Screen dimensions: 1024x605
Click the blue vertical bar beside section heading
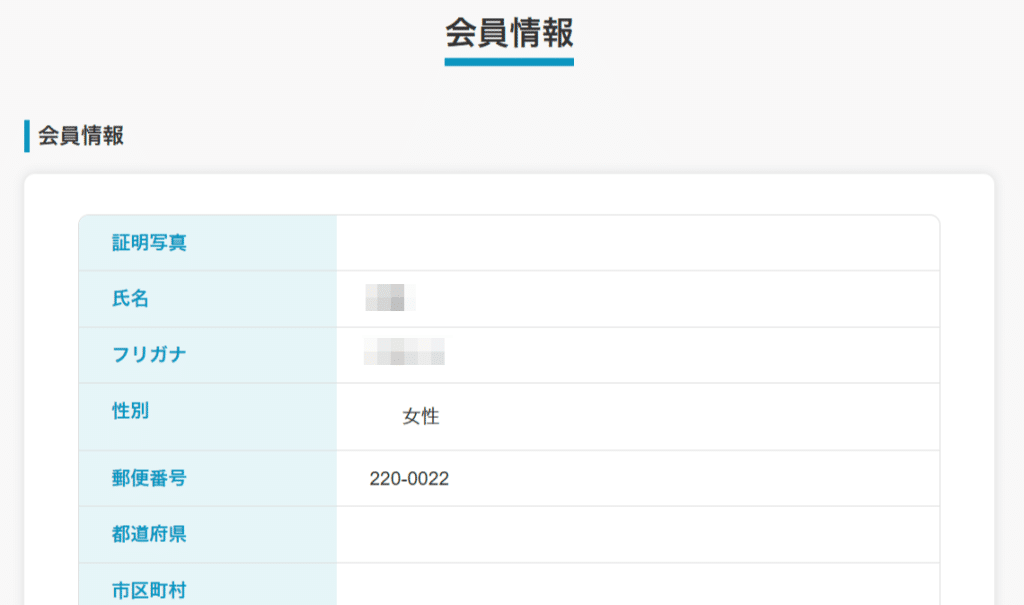27,136
